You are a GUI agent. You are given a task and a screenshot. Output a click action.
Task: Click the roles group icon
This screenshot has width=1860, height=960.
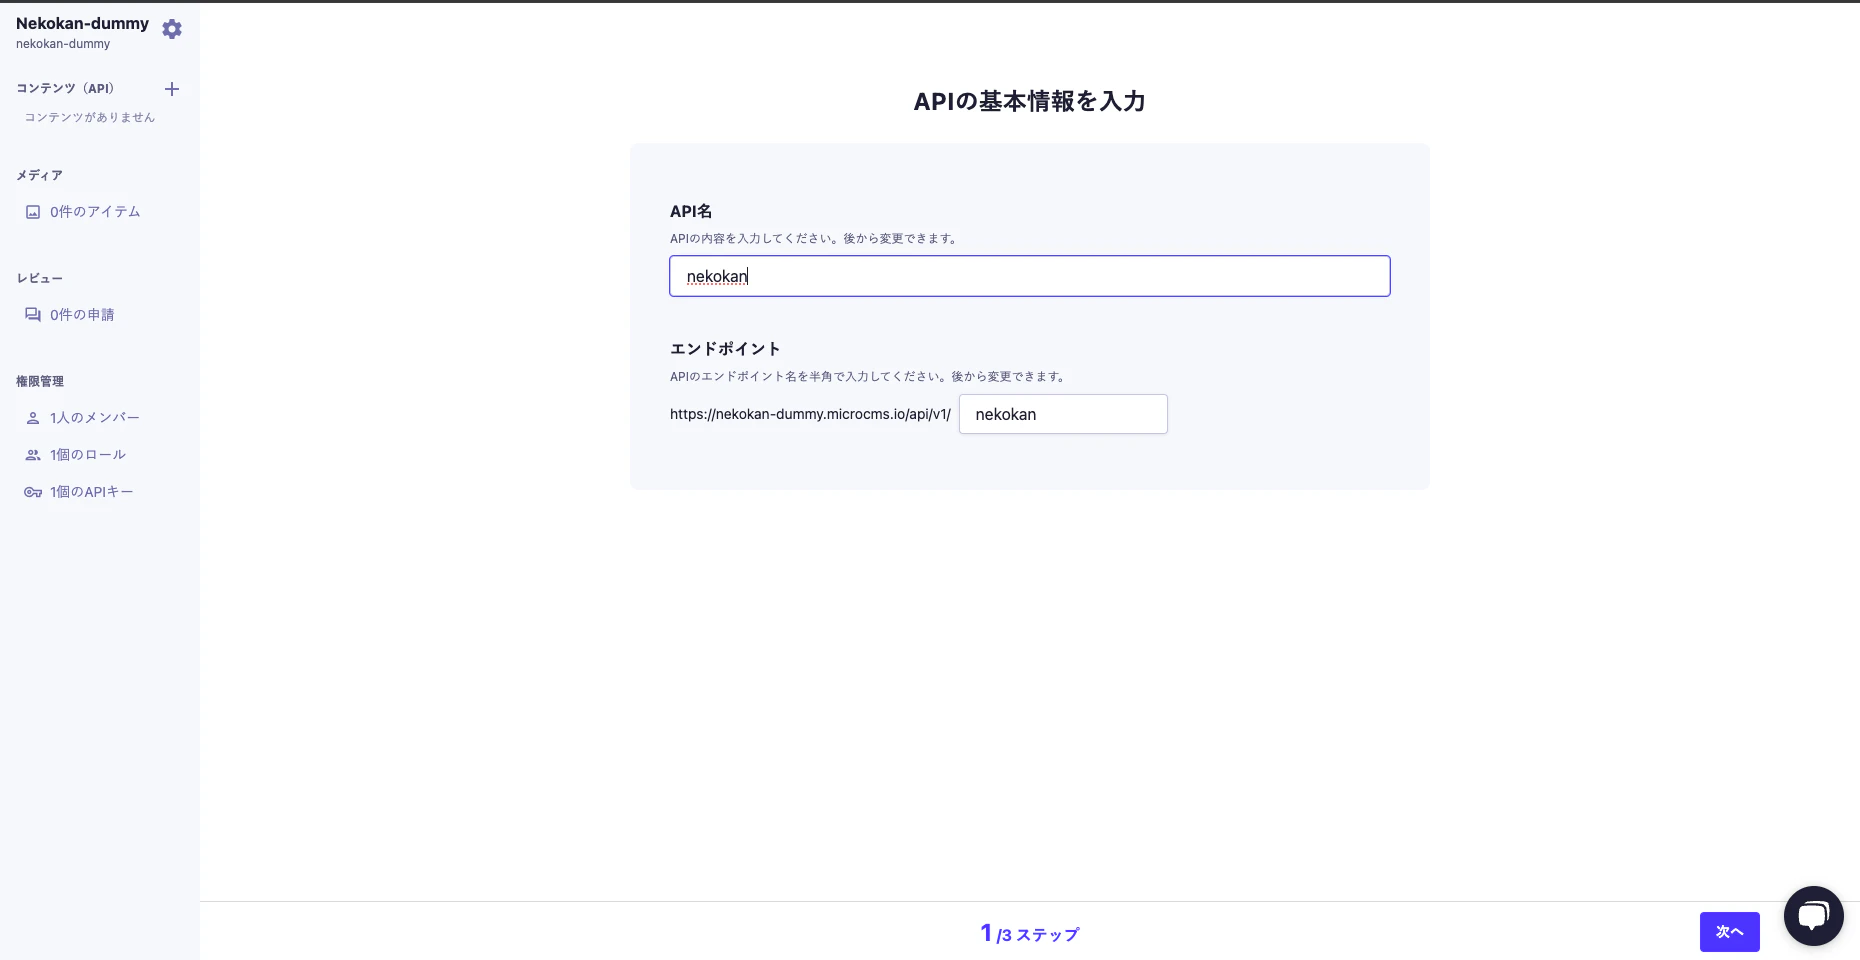point(33,455)
